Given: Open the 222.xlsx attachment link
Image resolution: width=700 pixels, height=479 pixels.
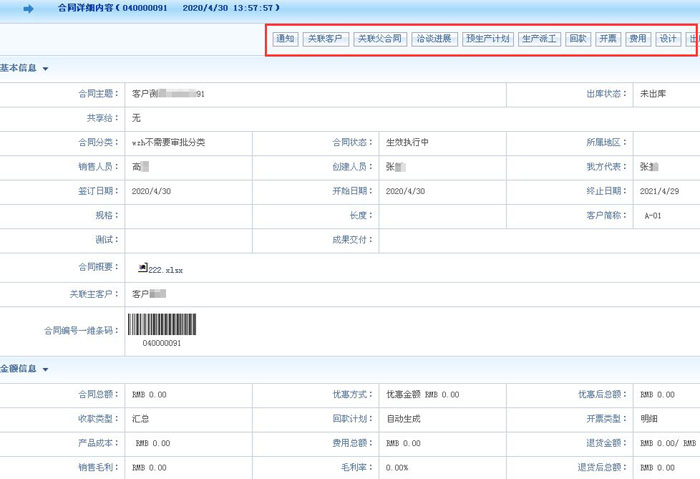Looking at the screenshot, I should (166, 270).
